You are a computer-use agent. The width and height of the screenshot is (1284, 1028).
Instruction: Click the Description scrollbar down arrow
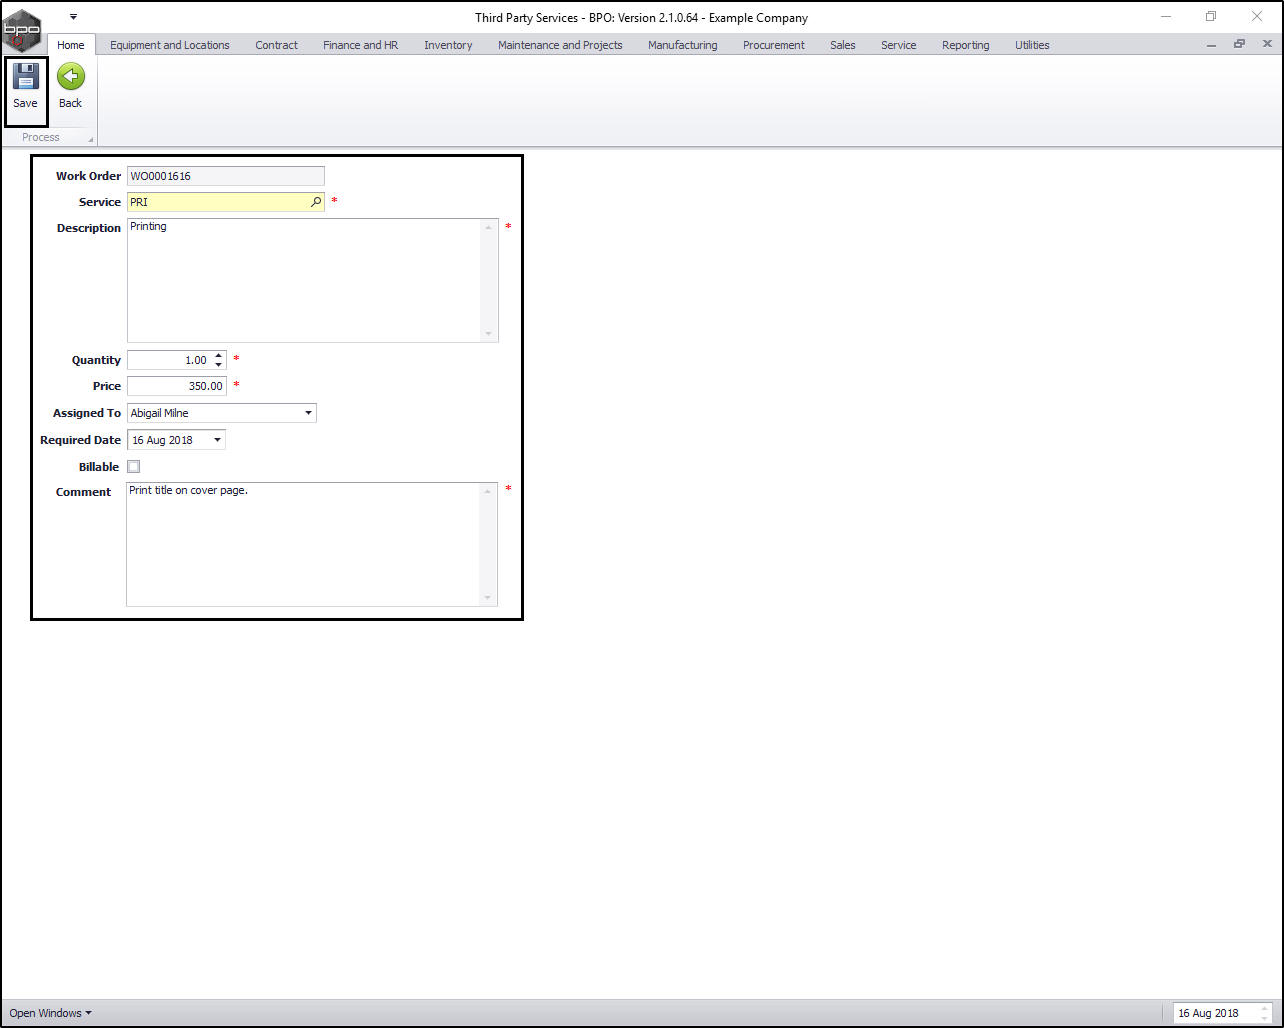coord(489,334)
